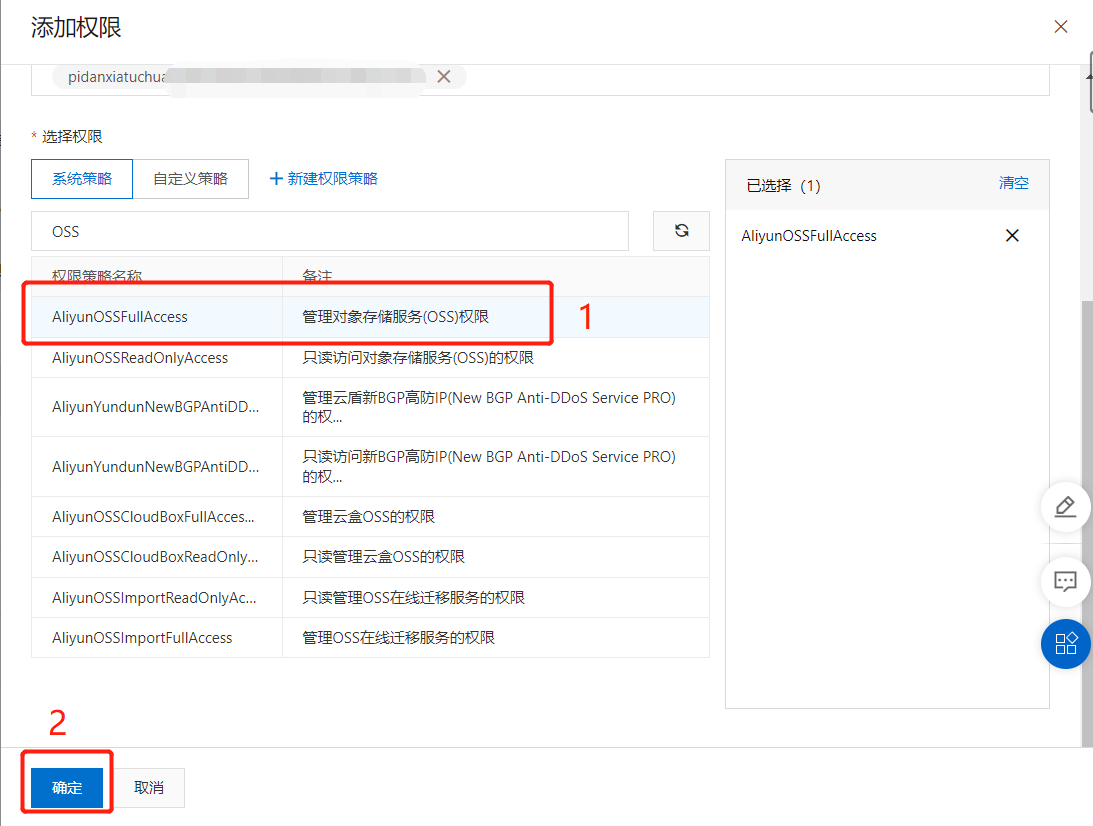
Task: Click the 取消 button
Action: click(149, 788)
